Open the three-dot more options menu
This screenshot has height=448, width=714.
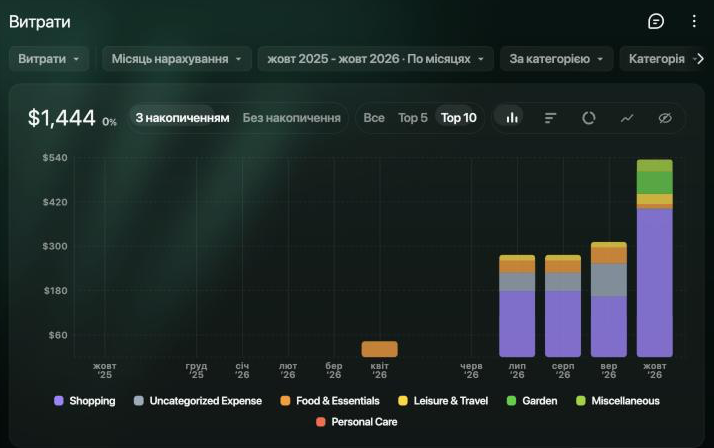(x=694, y=21)
